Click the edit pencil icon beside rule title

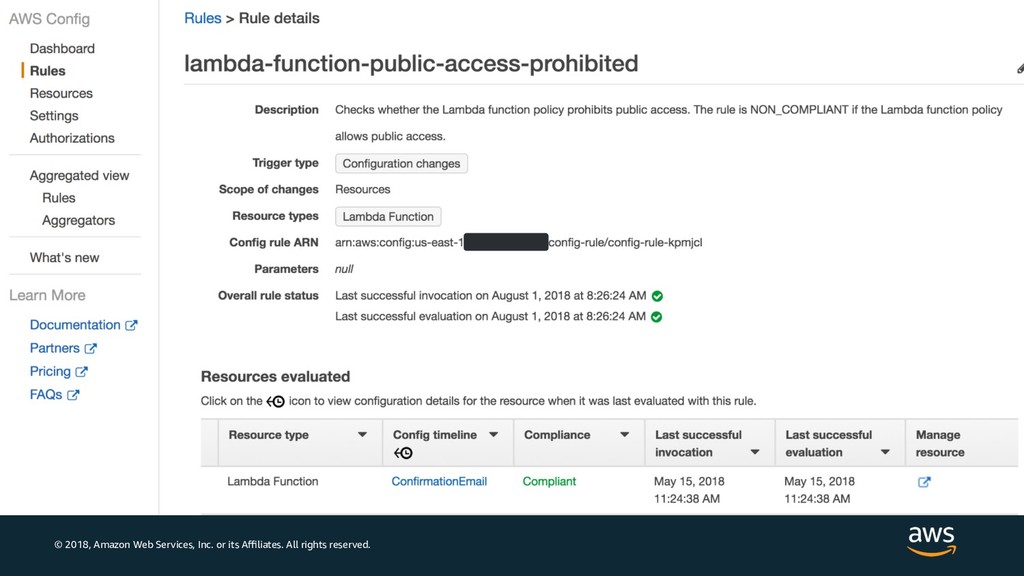[x=1019, y=69]
